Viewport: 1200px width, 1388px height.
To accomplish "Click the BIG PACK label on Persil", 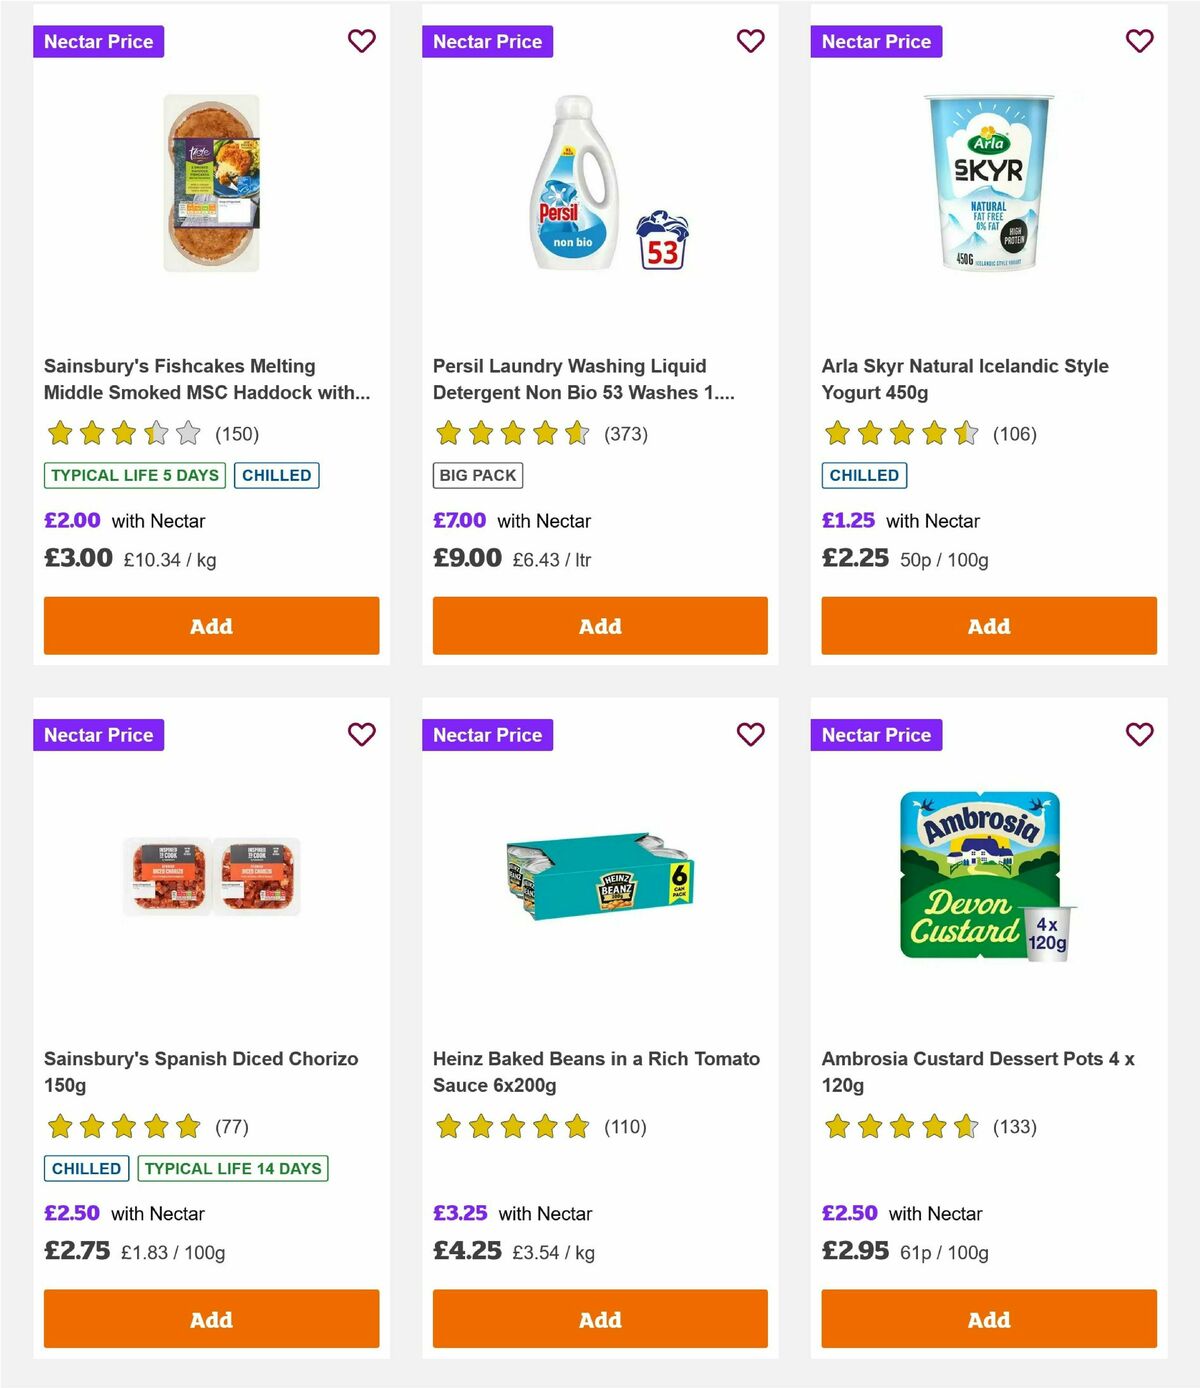I will pyautogui.click(x=477, y=475).
